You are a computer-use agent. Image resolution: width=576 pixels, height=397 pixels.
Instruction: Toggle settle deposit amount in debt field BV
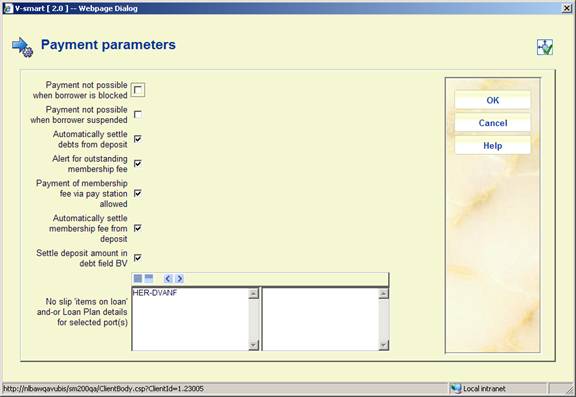138,258
